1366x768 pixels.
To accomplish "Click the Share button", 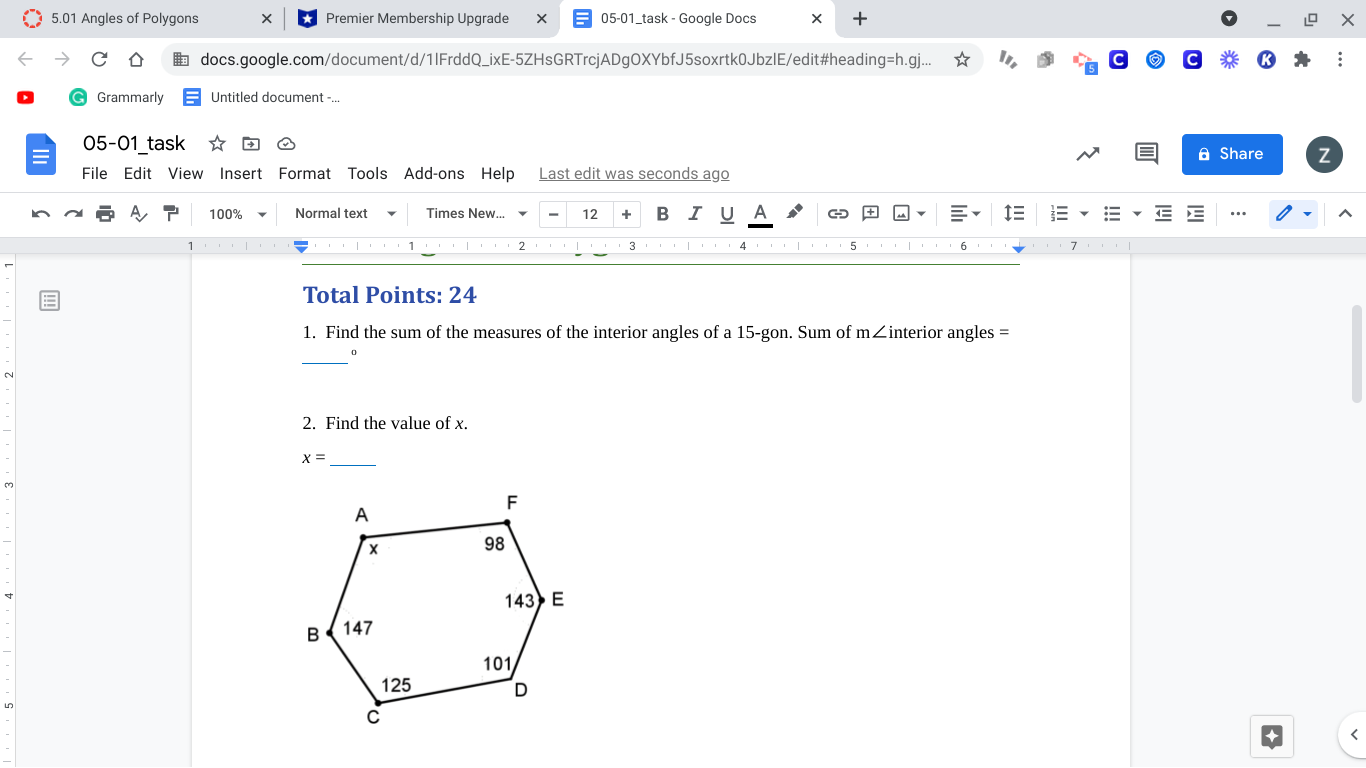I will (x=1232, y=154).
